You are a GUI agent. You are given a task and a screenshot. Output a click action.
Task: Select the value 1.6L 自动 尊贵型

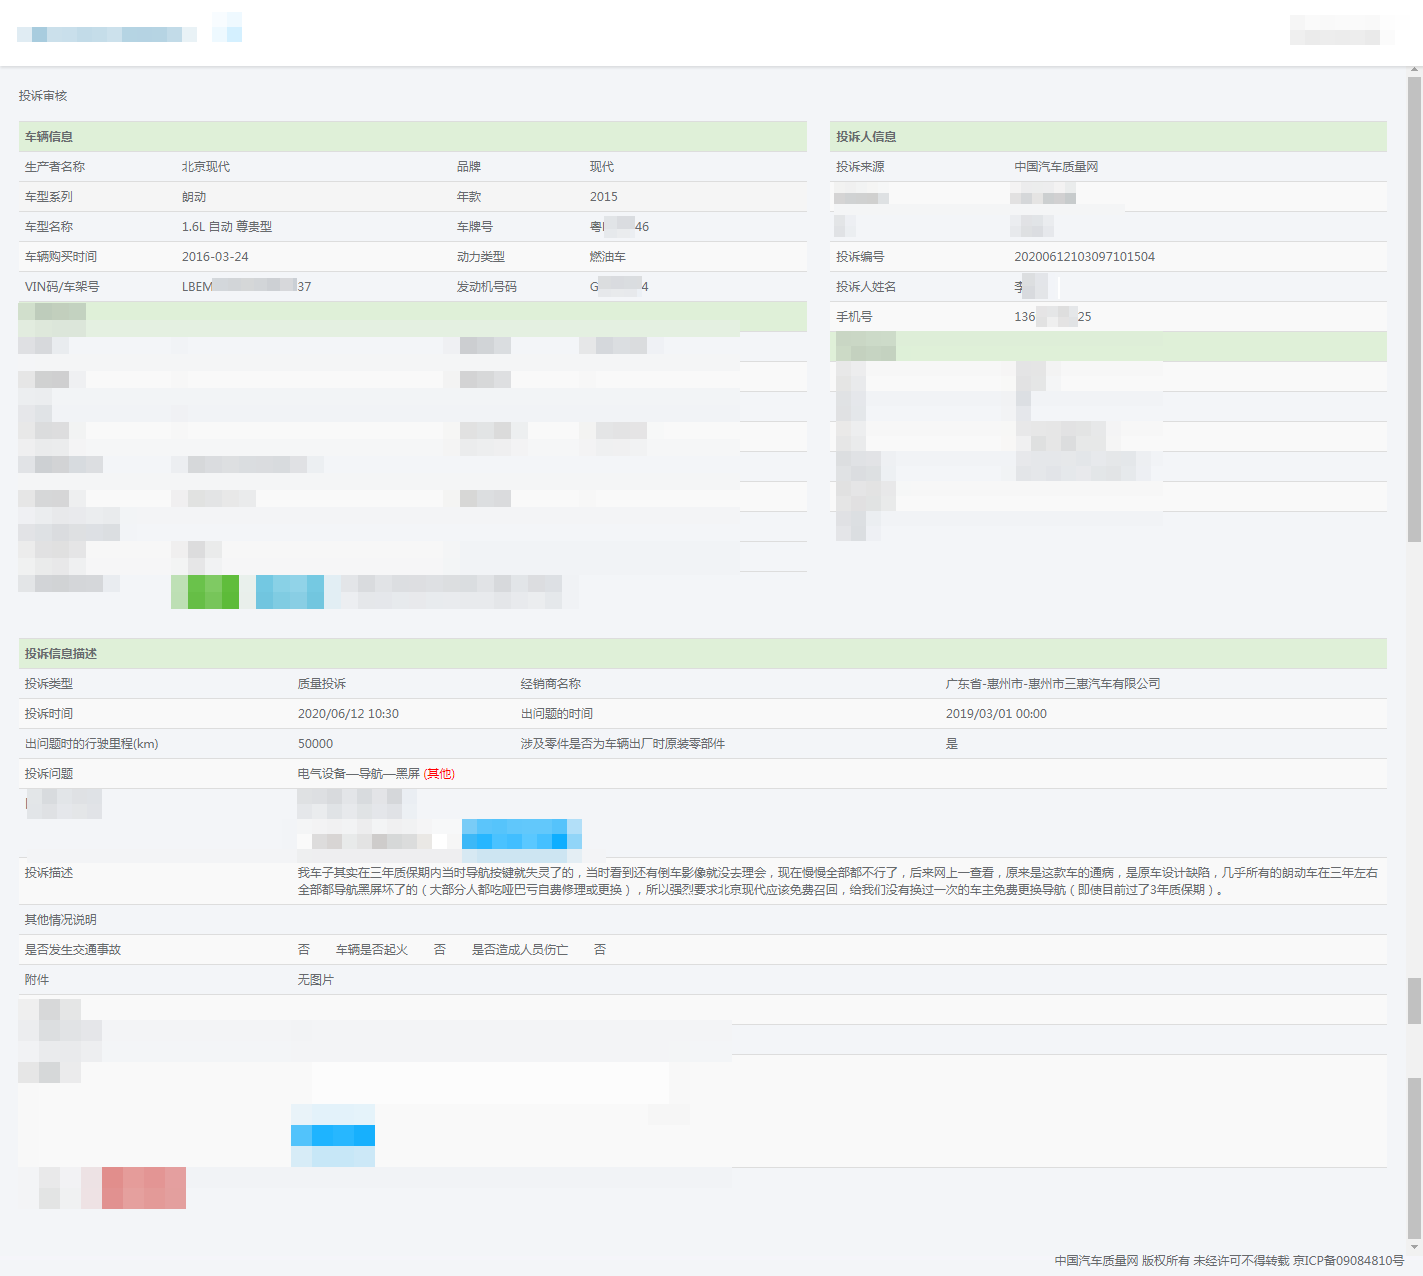click(x=227, y=227)
